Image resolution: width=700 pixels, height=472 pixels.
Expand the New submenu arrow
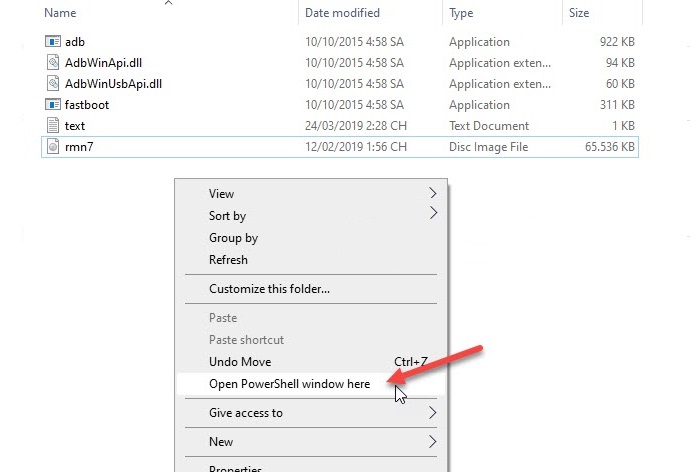pyautogui.click(x=433, y=441)
